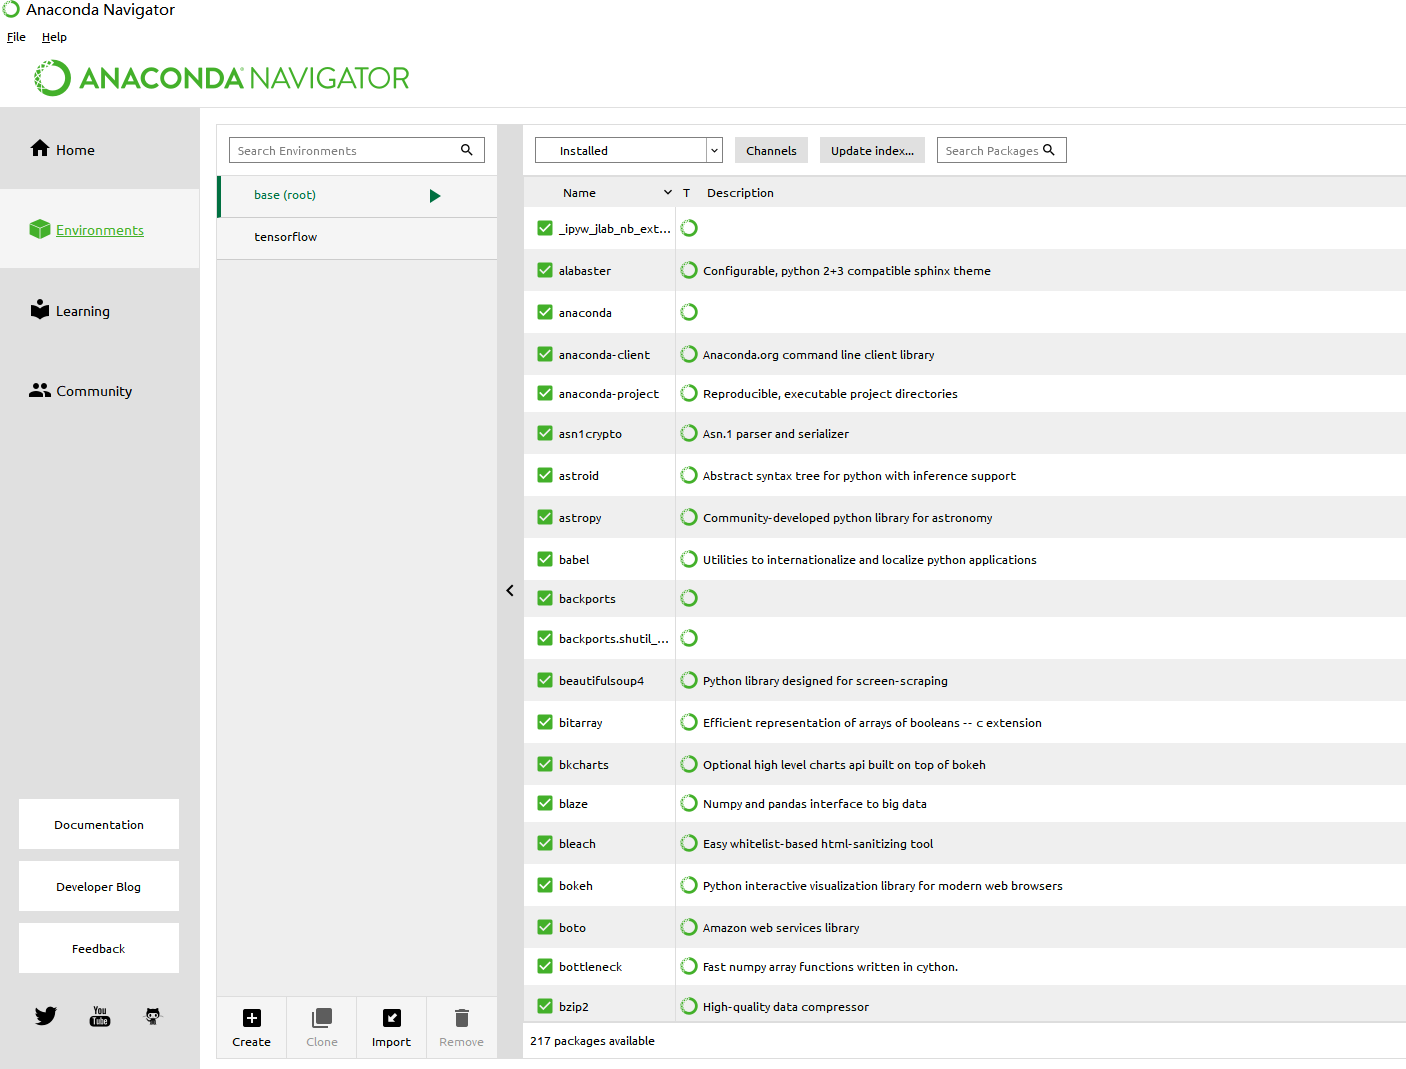The width and height of the screenshot is (1406, 1069).
Task: Toggle the anaconda-client checkbox
Action: 545,354
